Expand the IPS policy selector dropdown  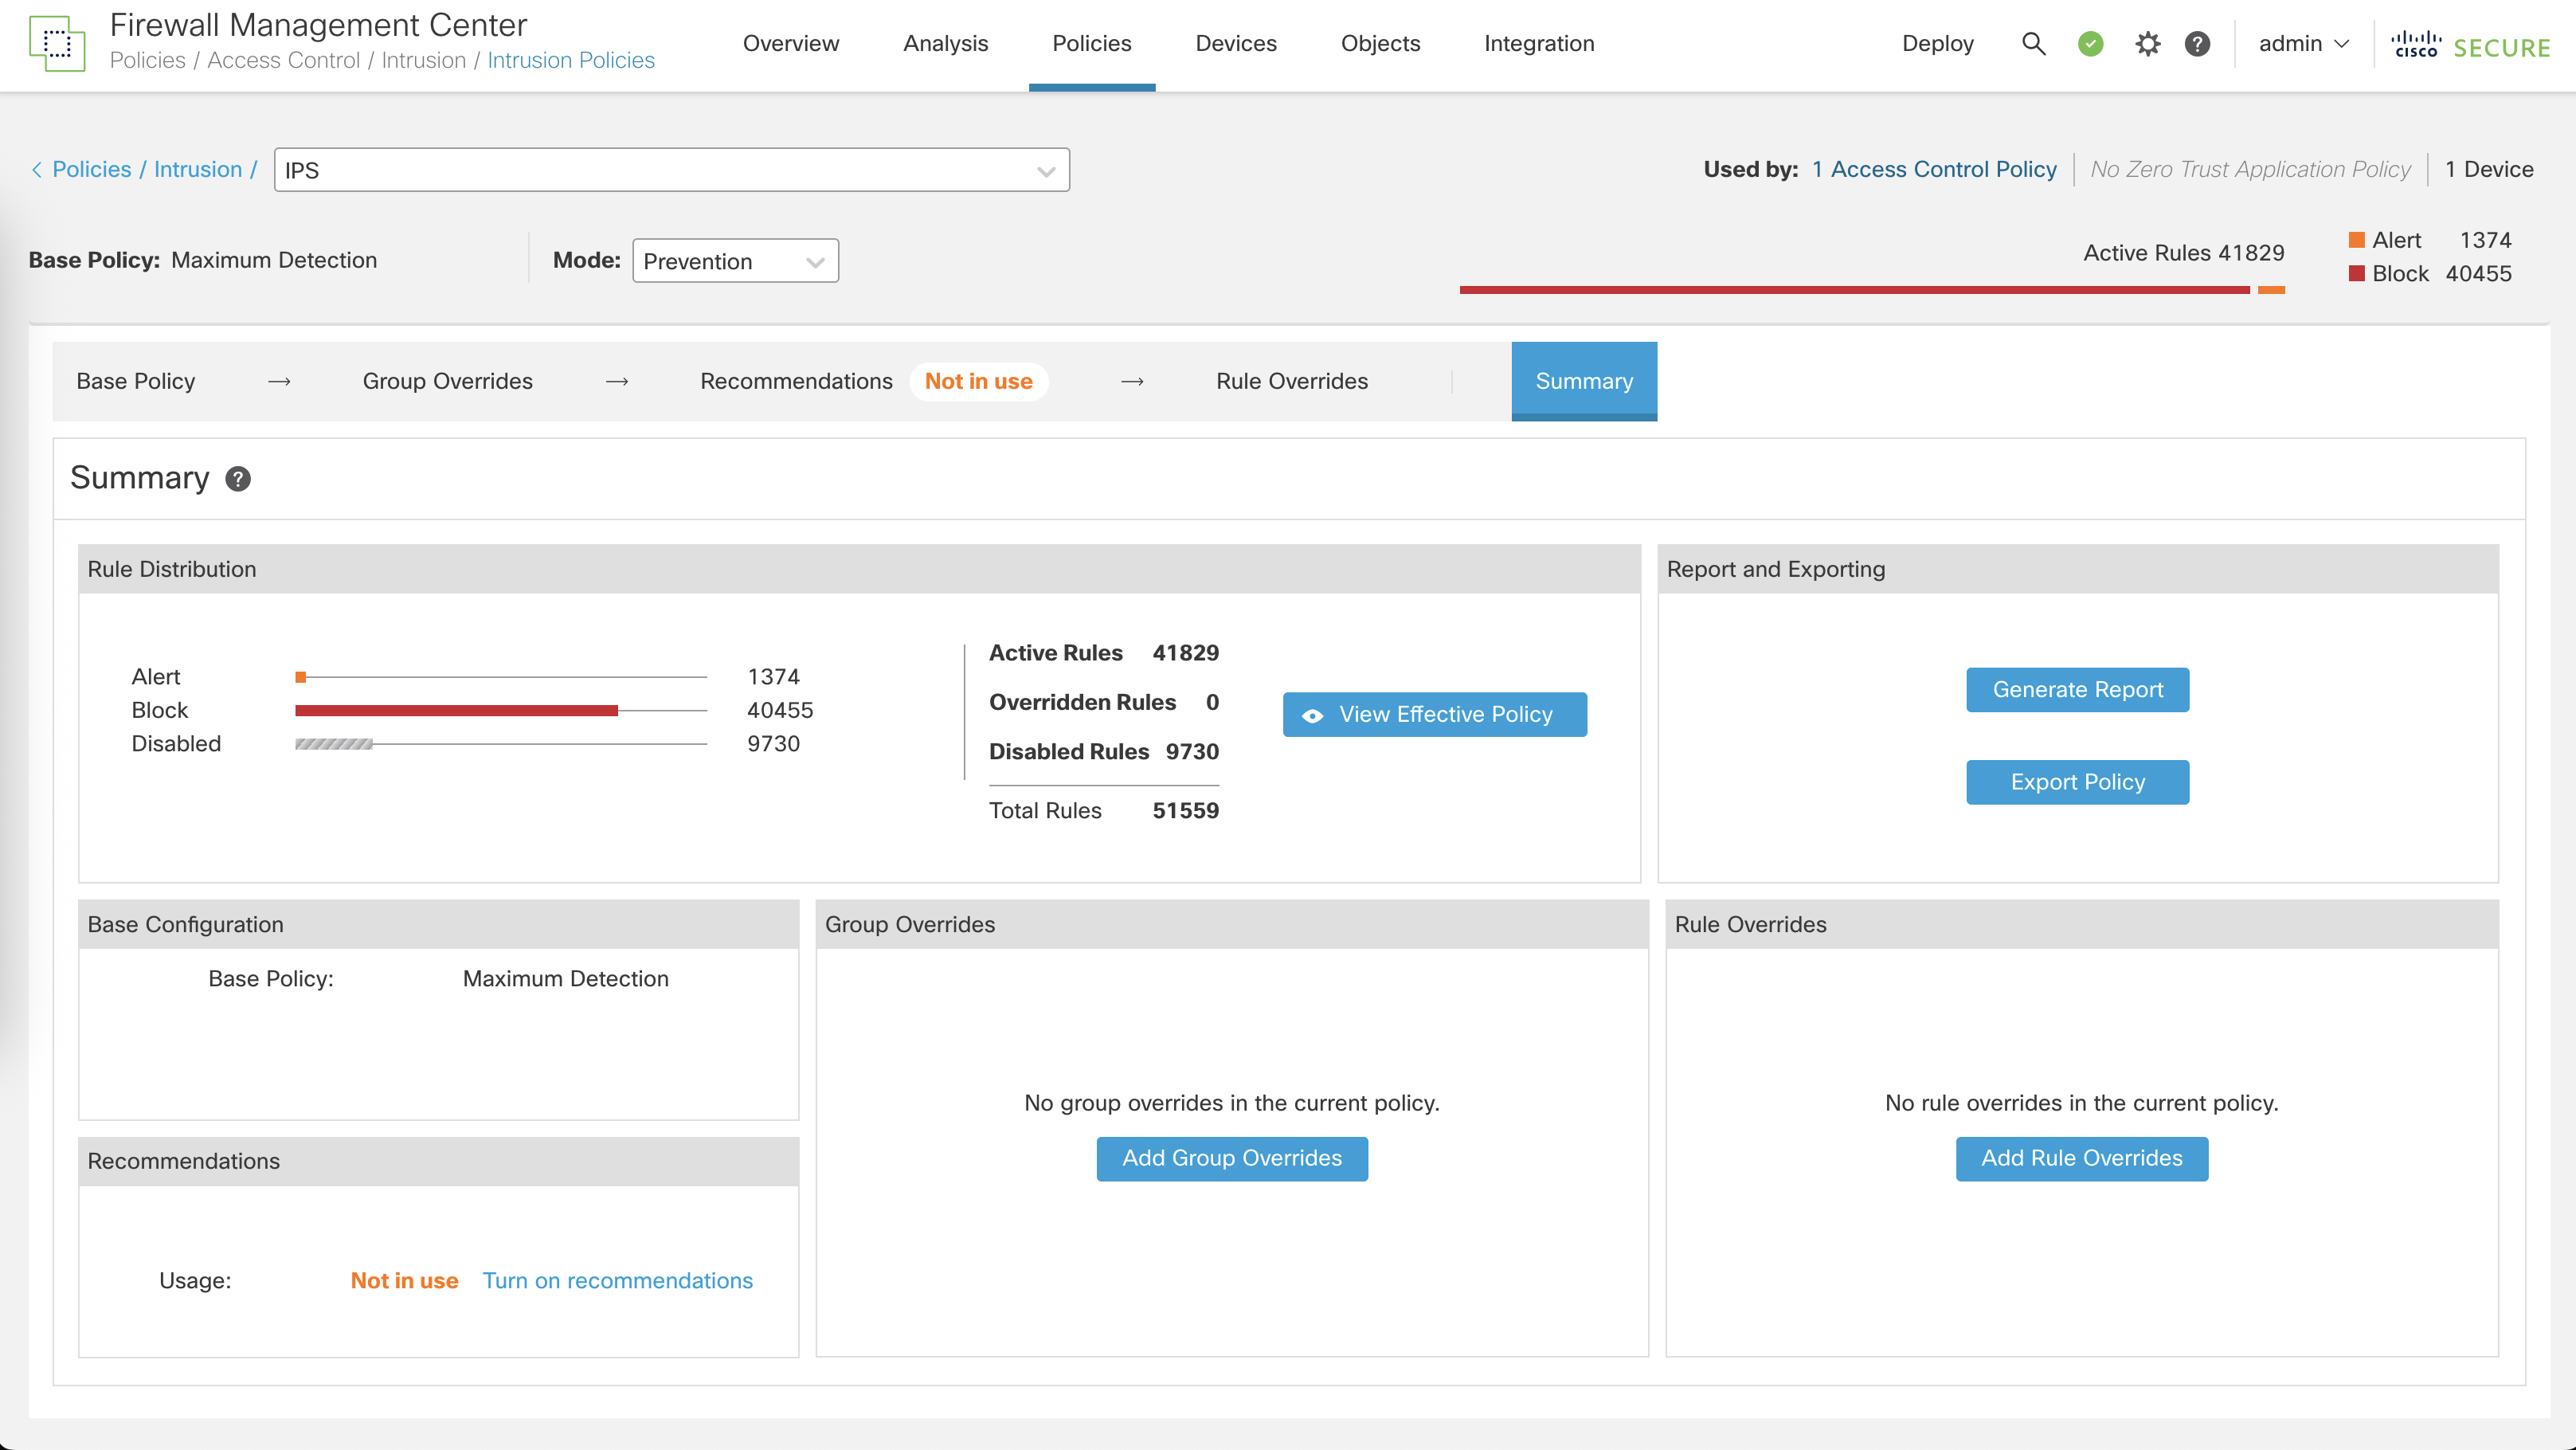coord(1046,171)
